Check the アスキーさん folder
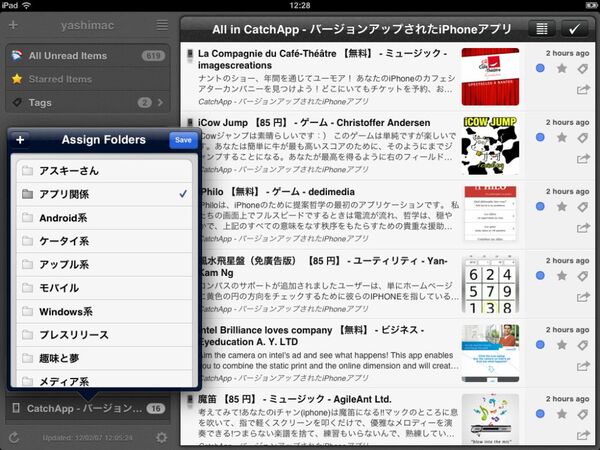This screenshot has height=450, width=600. [x=104, y=171]
